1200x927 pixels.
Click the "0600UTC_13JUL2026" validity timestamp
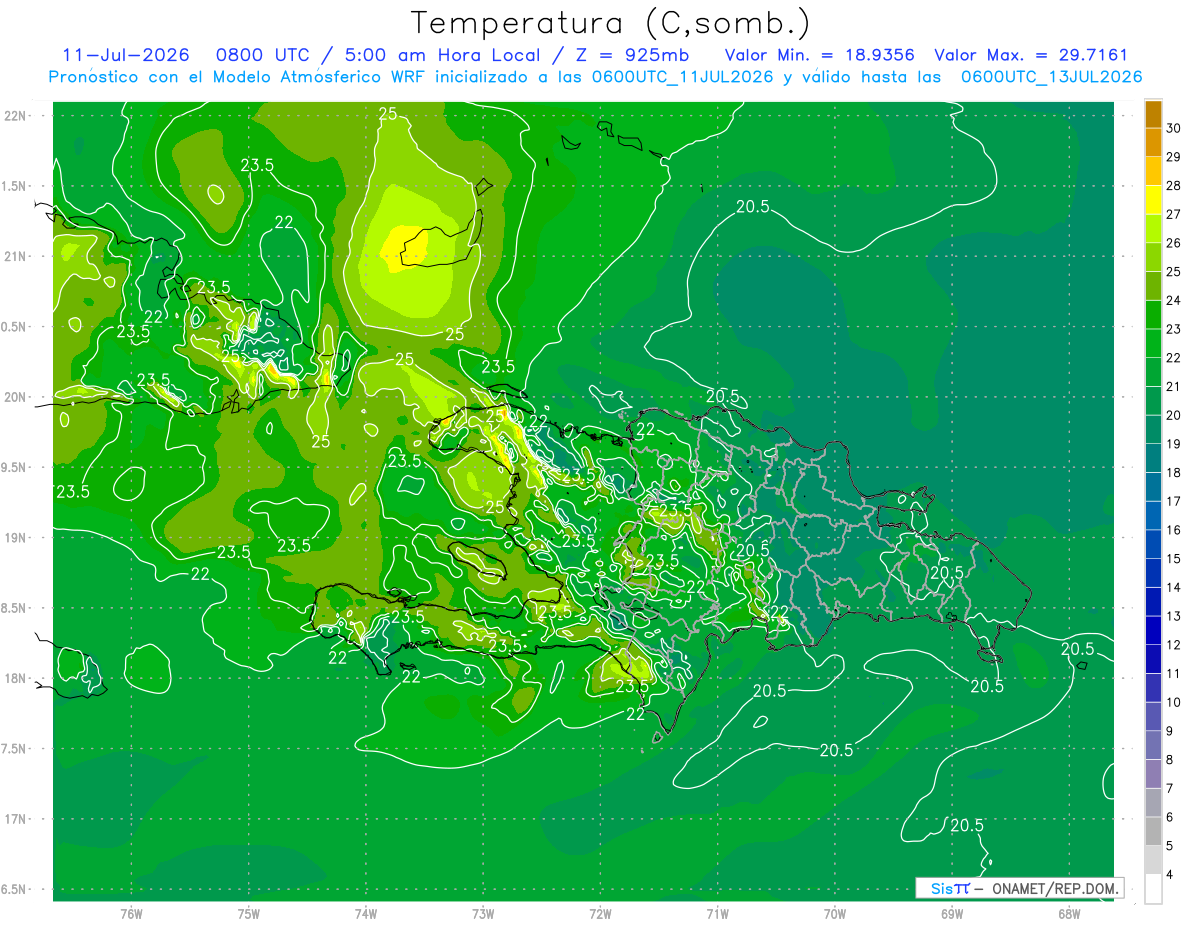pos(1051,77)
